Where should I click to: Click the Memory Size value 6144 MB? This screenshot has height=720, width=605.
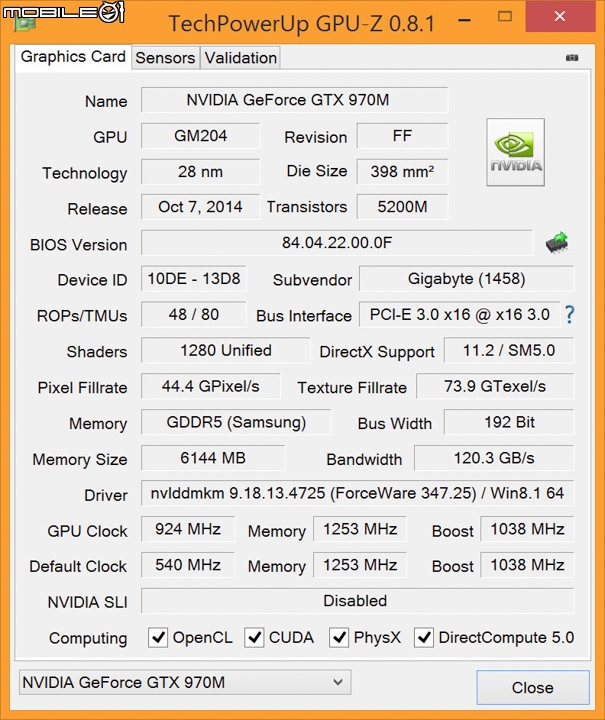tap(213, 458)
